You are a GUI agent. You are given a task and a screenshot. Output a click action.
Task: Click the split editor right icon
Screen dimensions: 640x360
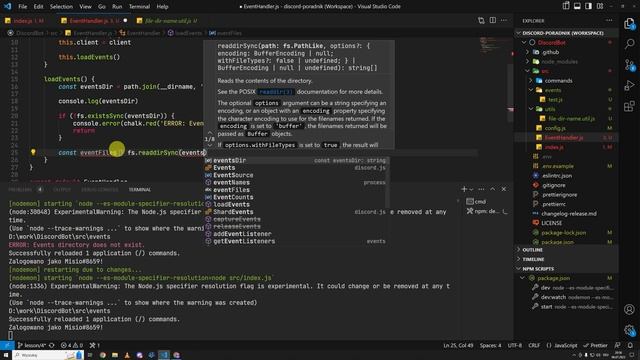pos(493,20)
